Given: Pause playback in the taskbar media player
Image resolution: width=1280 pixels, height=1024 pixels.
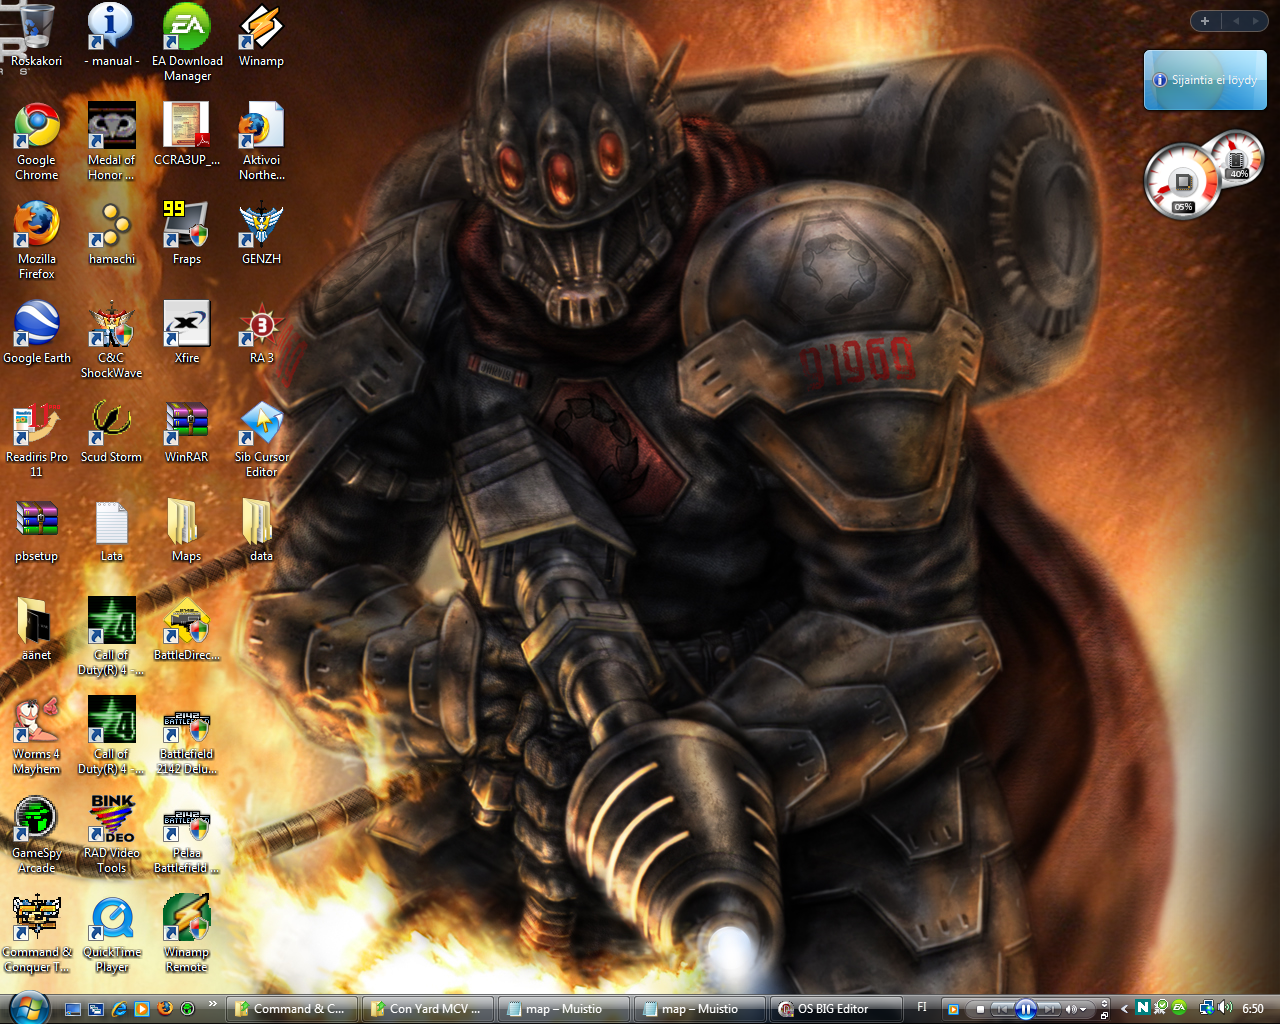Looking at the screenshot, I should click(1025, 1009).
